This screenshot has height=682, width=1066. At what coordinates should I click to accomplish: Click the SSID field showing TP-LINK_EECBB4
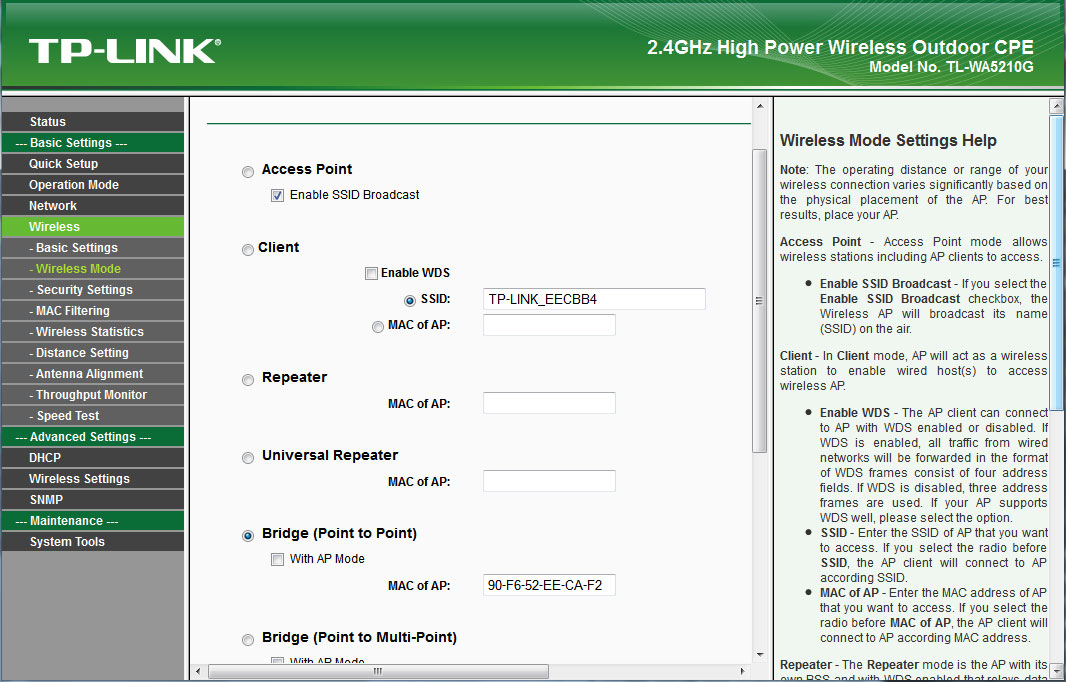click(594, 298)
